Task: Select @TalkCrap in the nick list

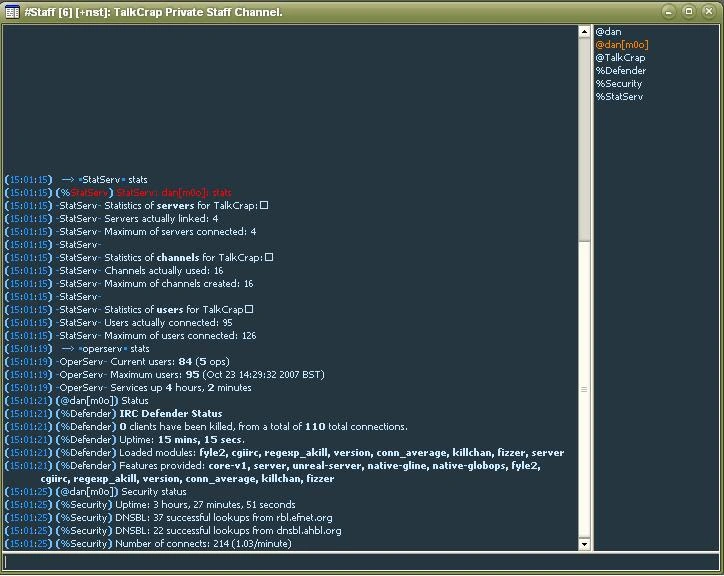Action: (620, 58)
